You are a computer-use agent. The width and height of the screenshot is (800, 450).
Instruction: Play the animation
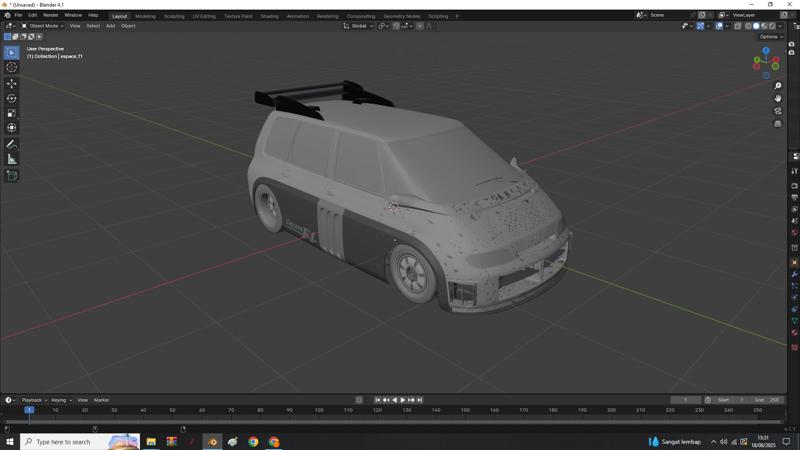pos(403,400)
